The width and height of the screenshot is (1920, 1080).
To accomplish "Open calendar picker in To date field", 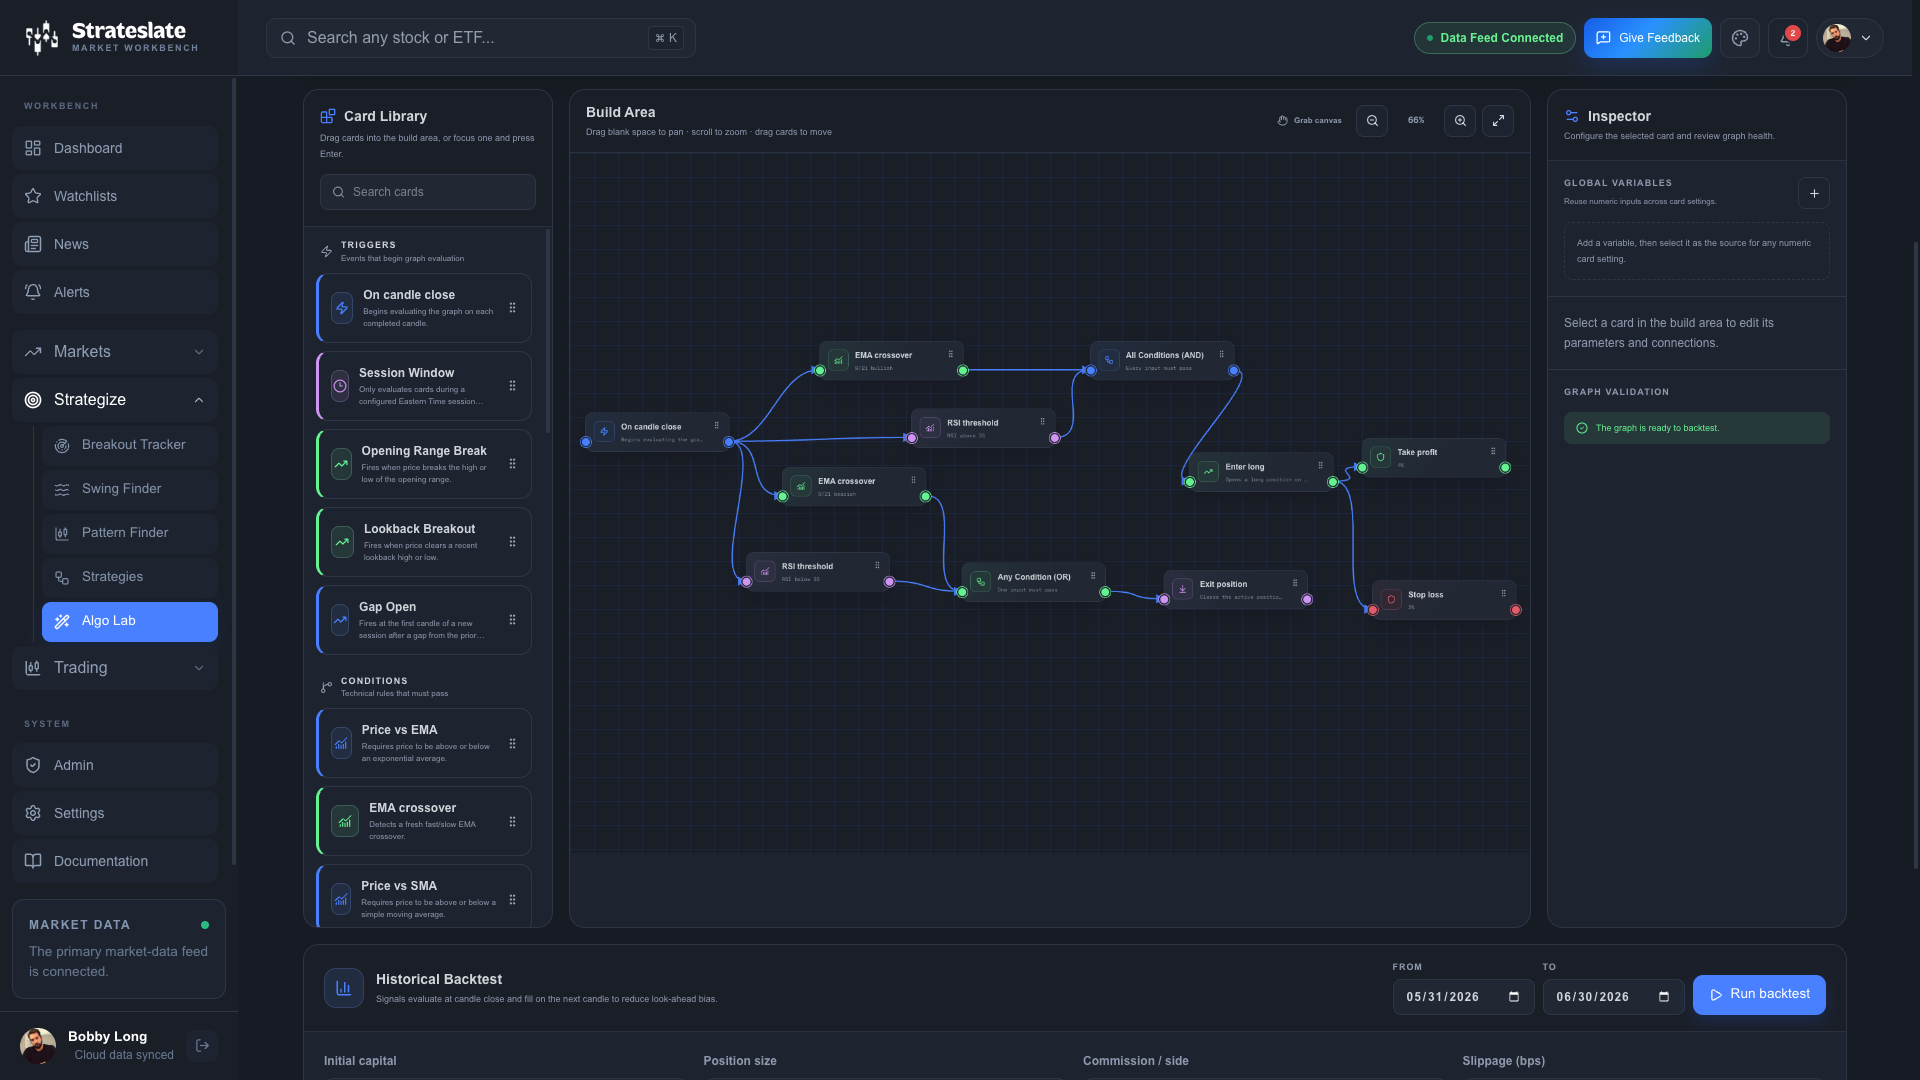I will click(x=1664, y=997).
